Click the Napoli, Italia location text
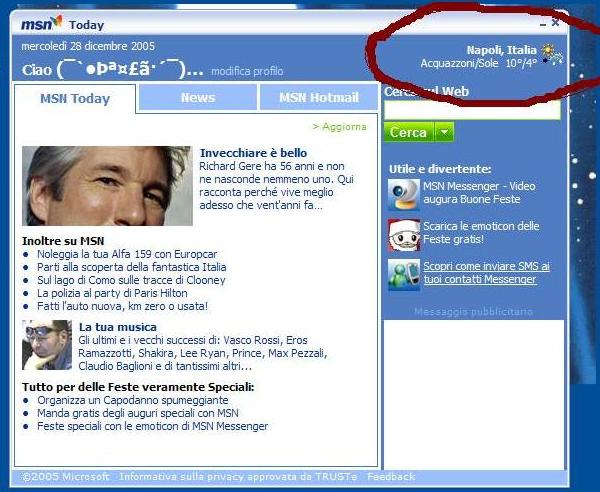The width and height of the screenshot is (600, 492). [x=501, y=50]
